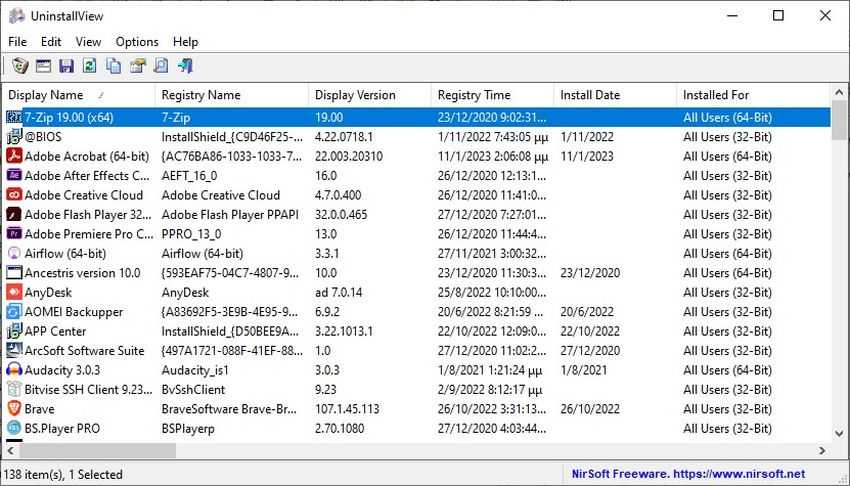Screen dimensions: 850x486
Task: Open the Options menu
Action: pos(137,42)
